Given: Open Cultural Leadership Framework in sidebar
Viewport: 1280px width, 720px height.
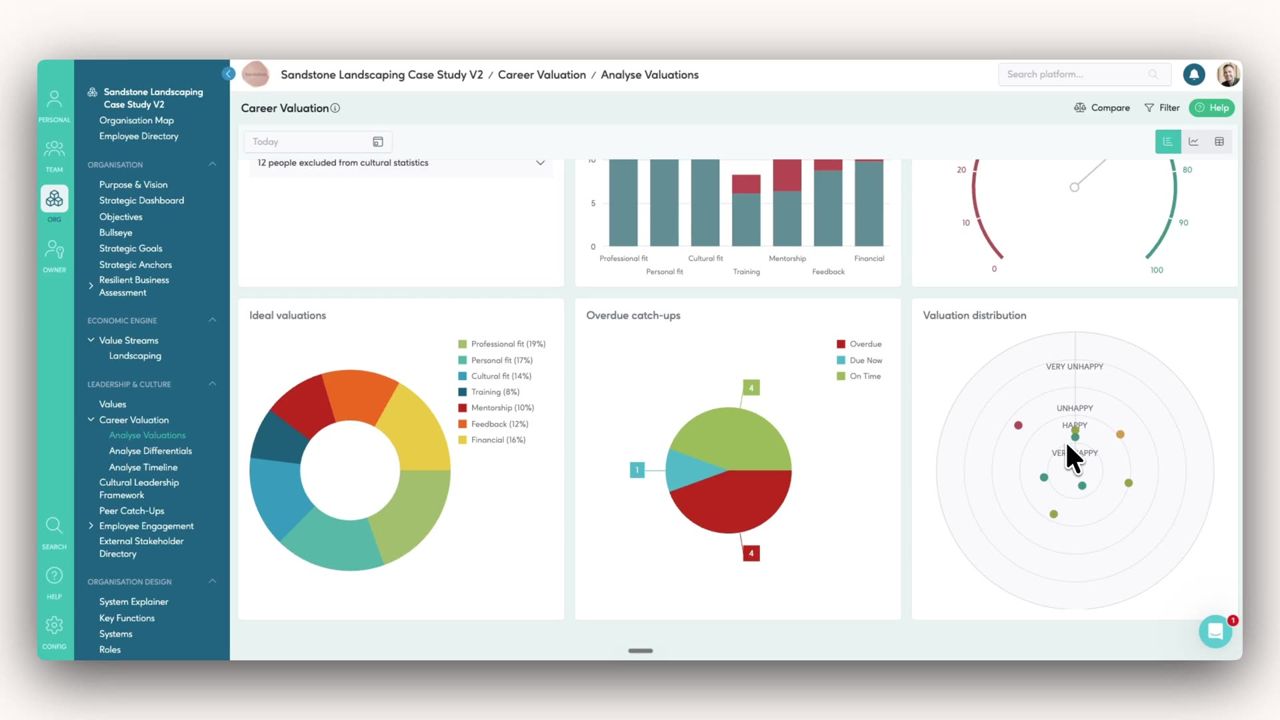Looking at the screenshot, I should [139, 488].
